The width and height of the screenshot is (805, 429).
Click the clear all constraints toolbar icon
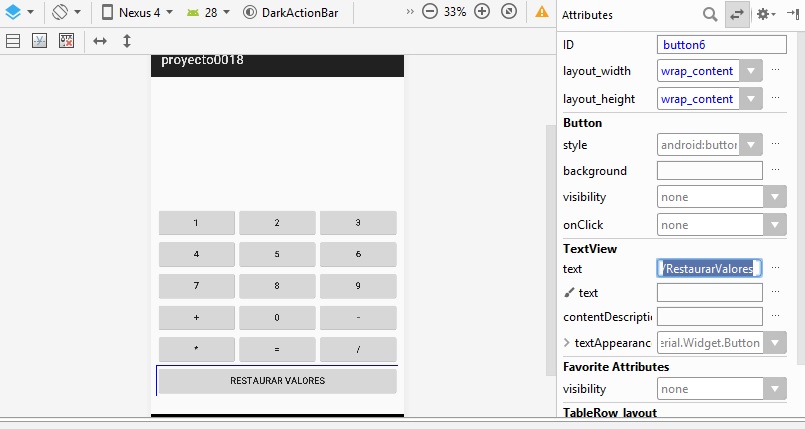tap(66, 41)
